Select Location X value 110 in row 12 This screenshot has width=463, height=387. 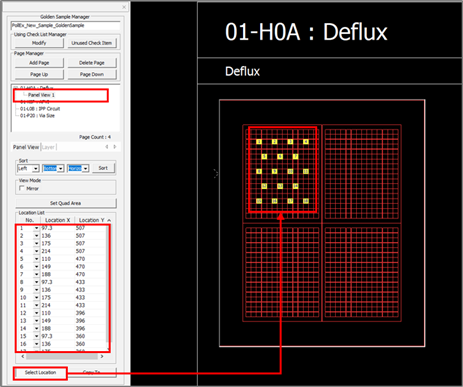click(x=46, y=313)
